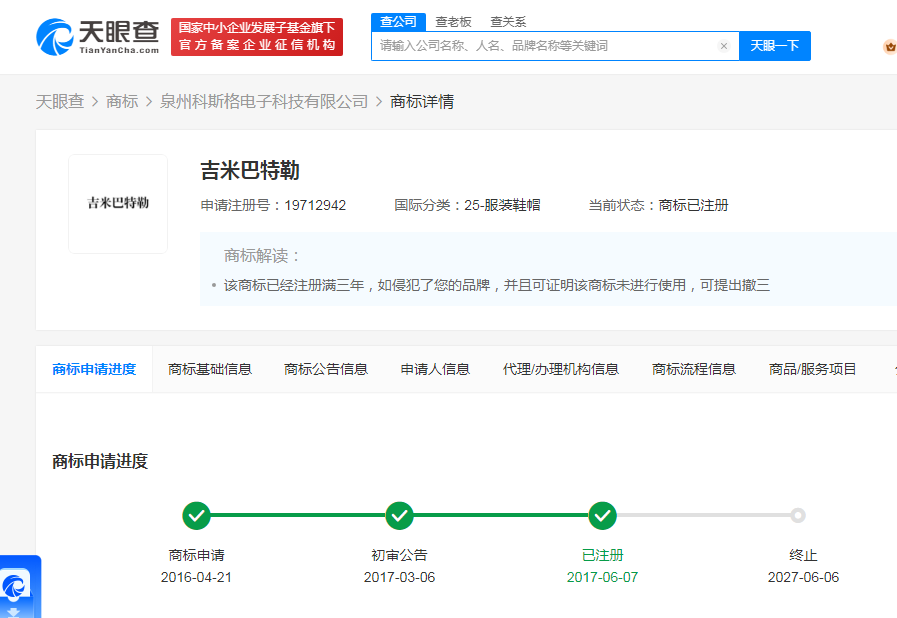The height and width of the screenshot is (618, 897).
Task: Click the red 官方备案企业征信机构 badge
Action: pos(257,37)
